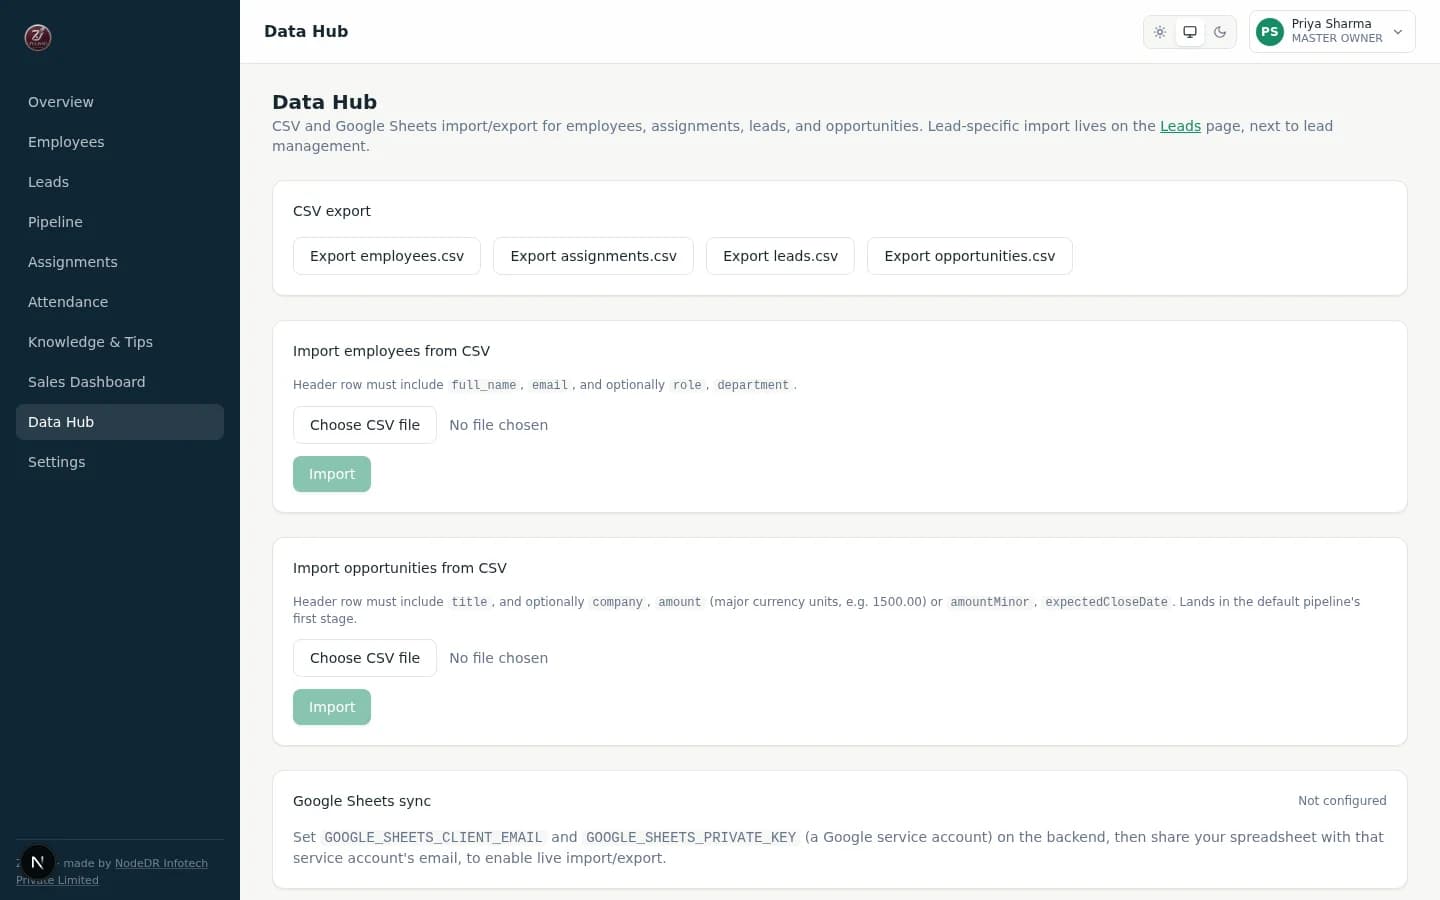Image resolution: width=1440 pixels, height=900 pixels.
Task: Switch to light theme sun icon
Action: pos(1160,32)
